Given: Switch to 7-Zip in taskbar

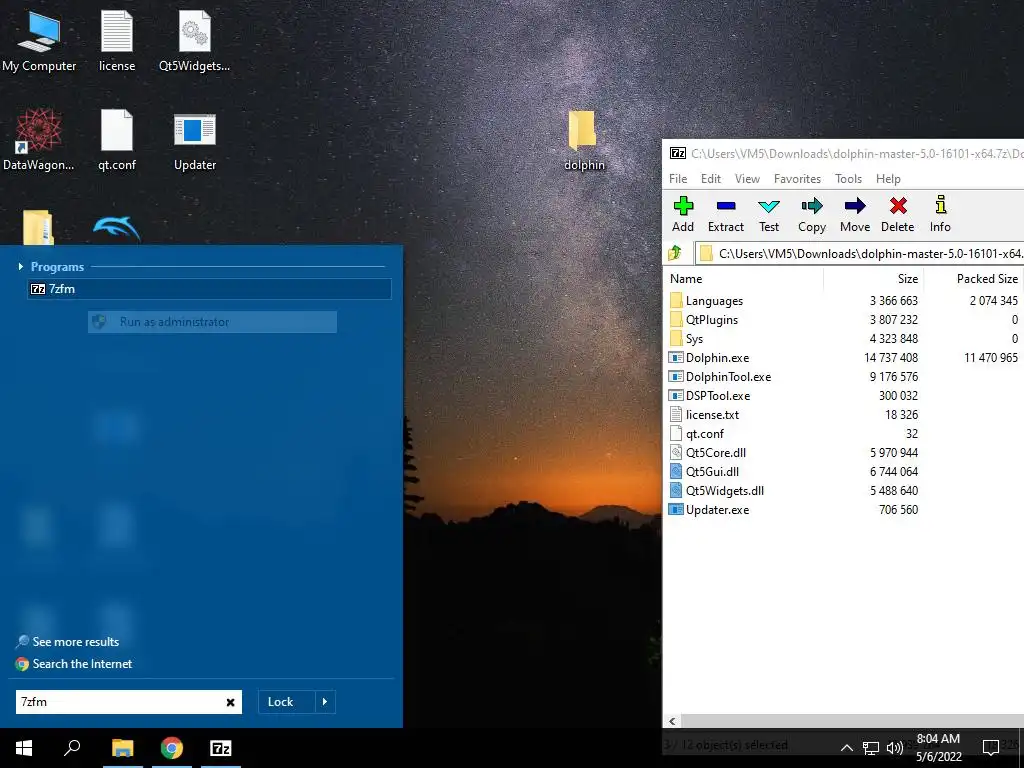Looking at the screenshot, I should (221, 748).
